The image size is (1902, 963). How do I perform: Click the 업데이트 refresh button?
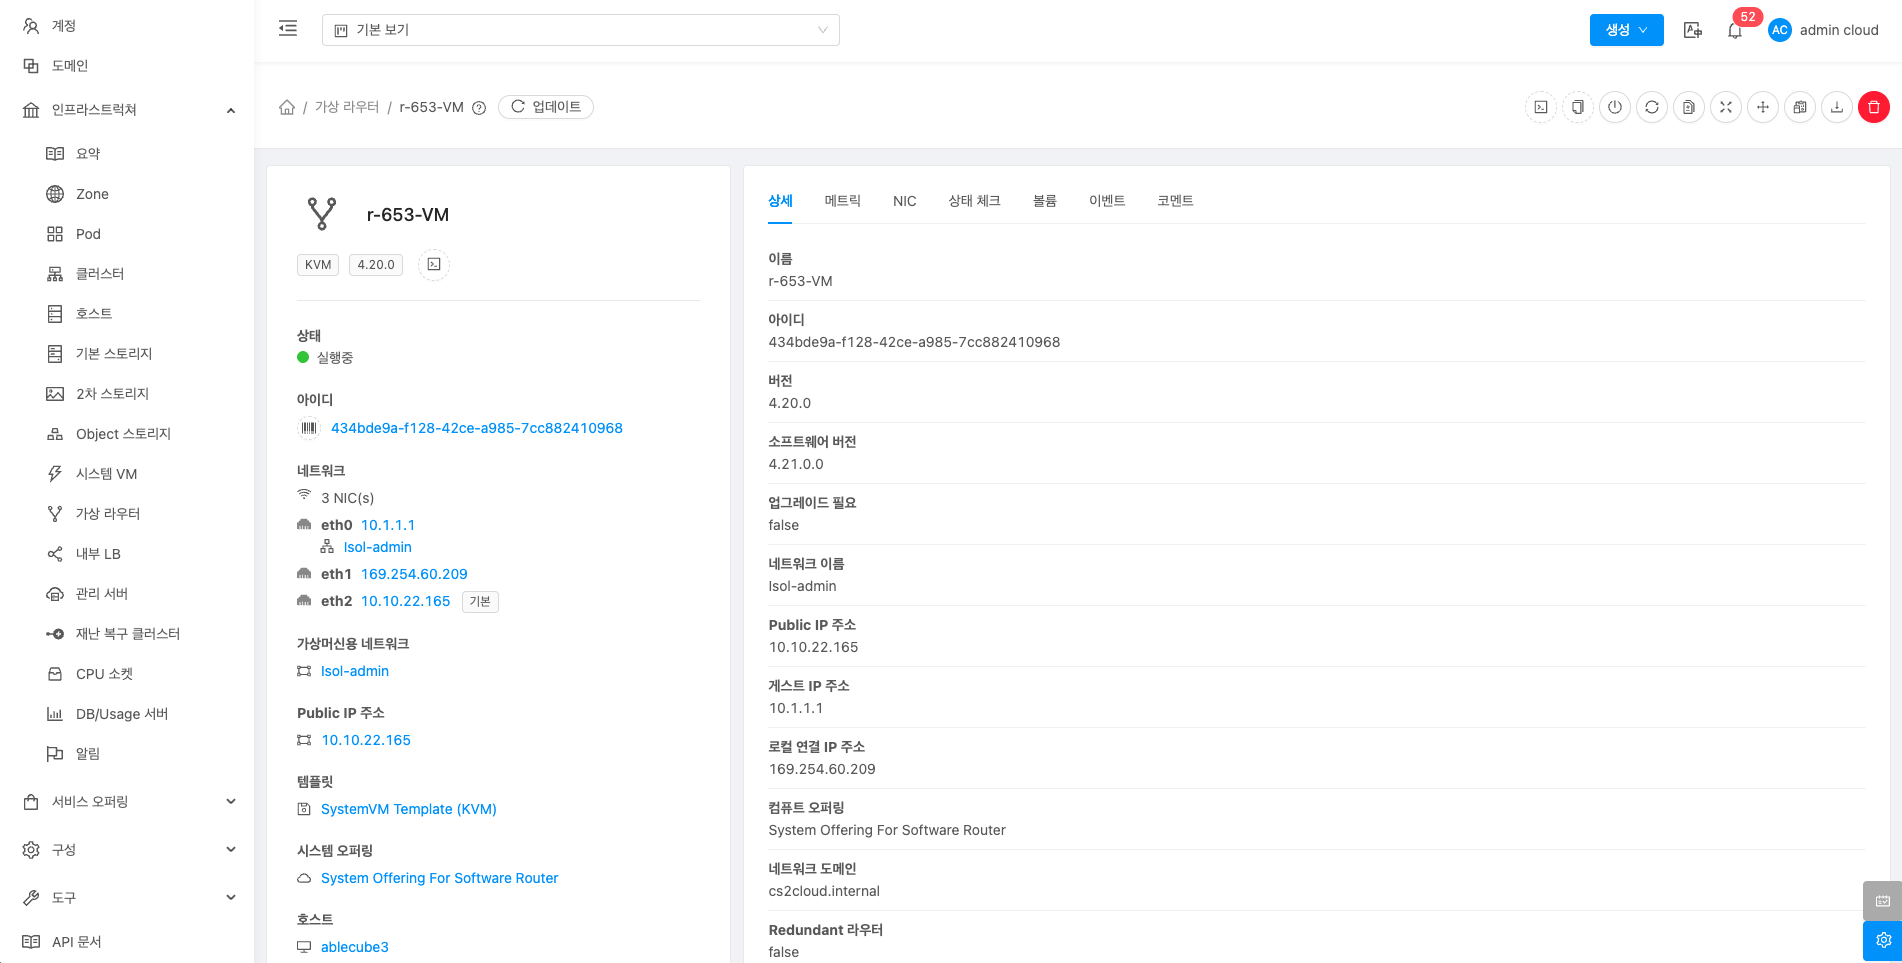coord(546,107)
